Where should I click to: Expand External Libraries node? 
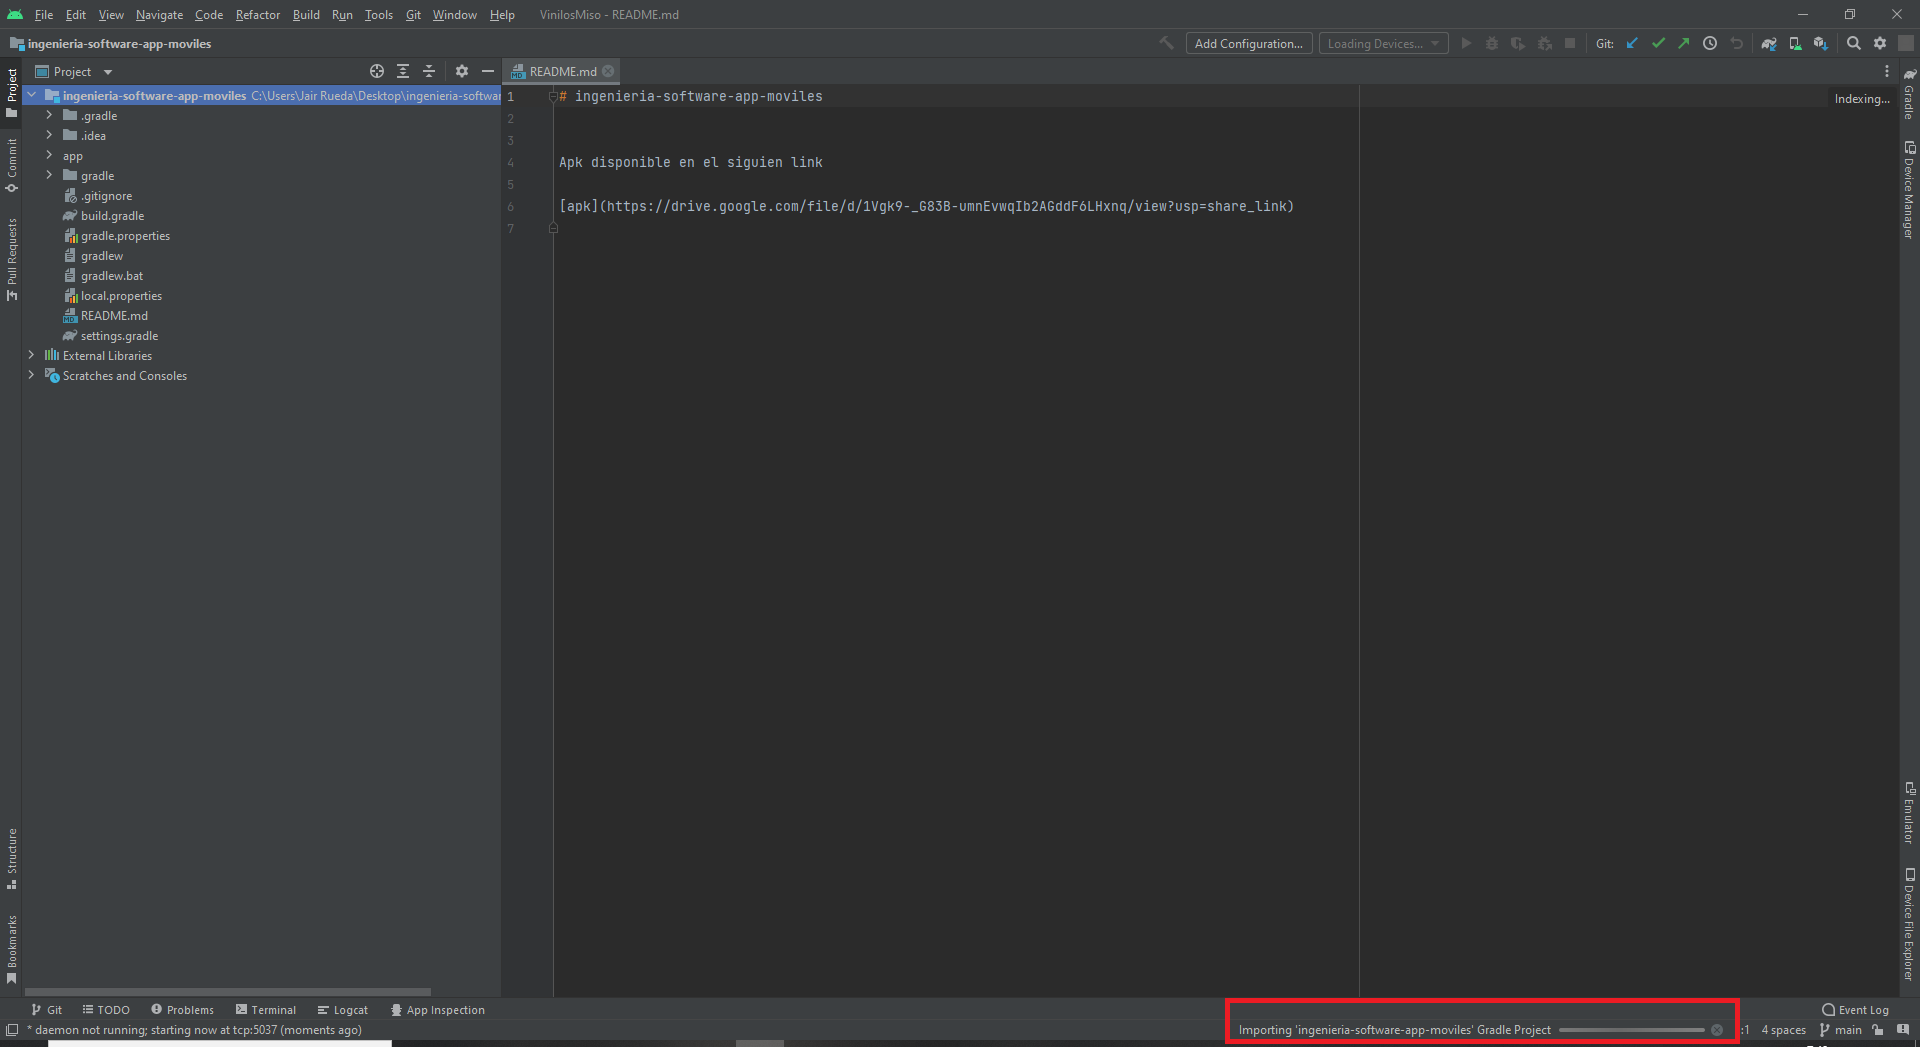point(31,356)
